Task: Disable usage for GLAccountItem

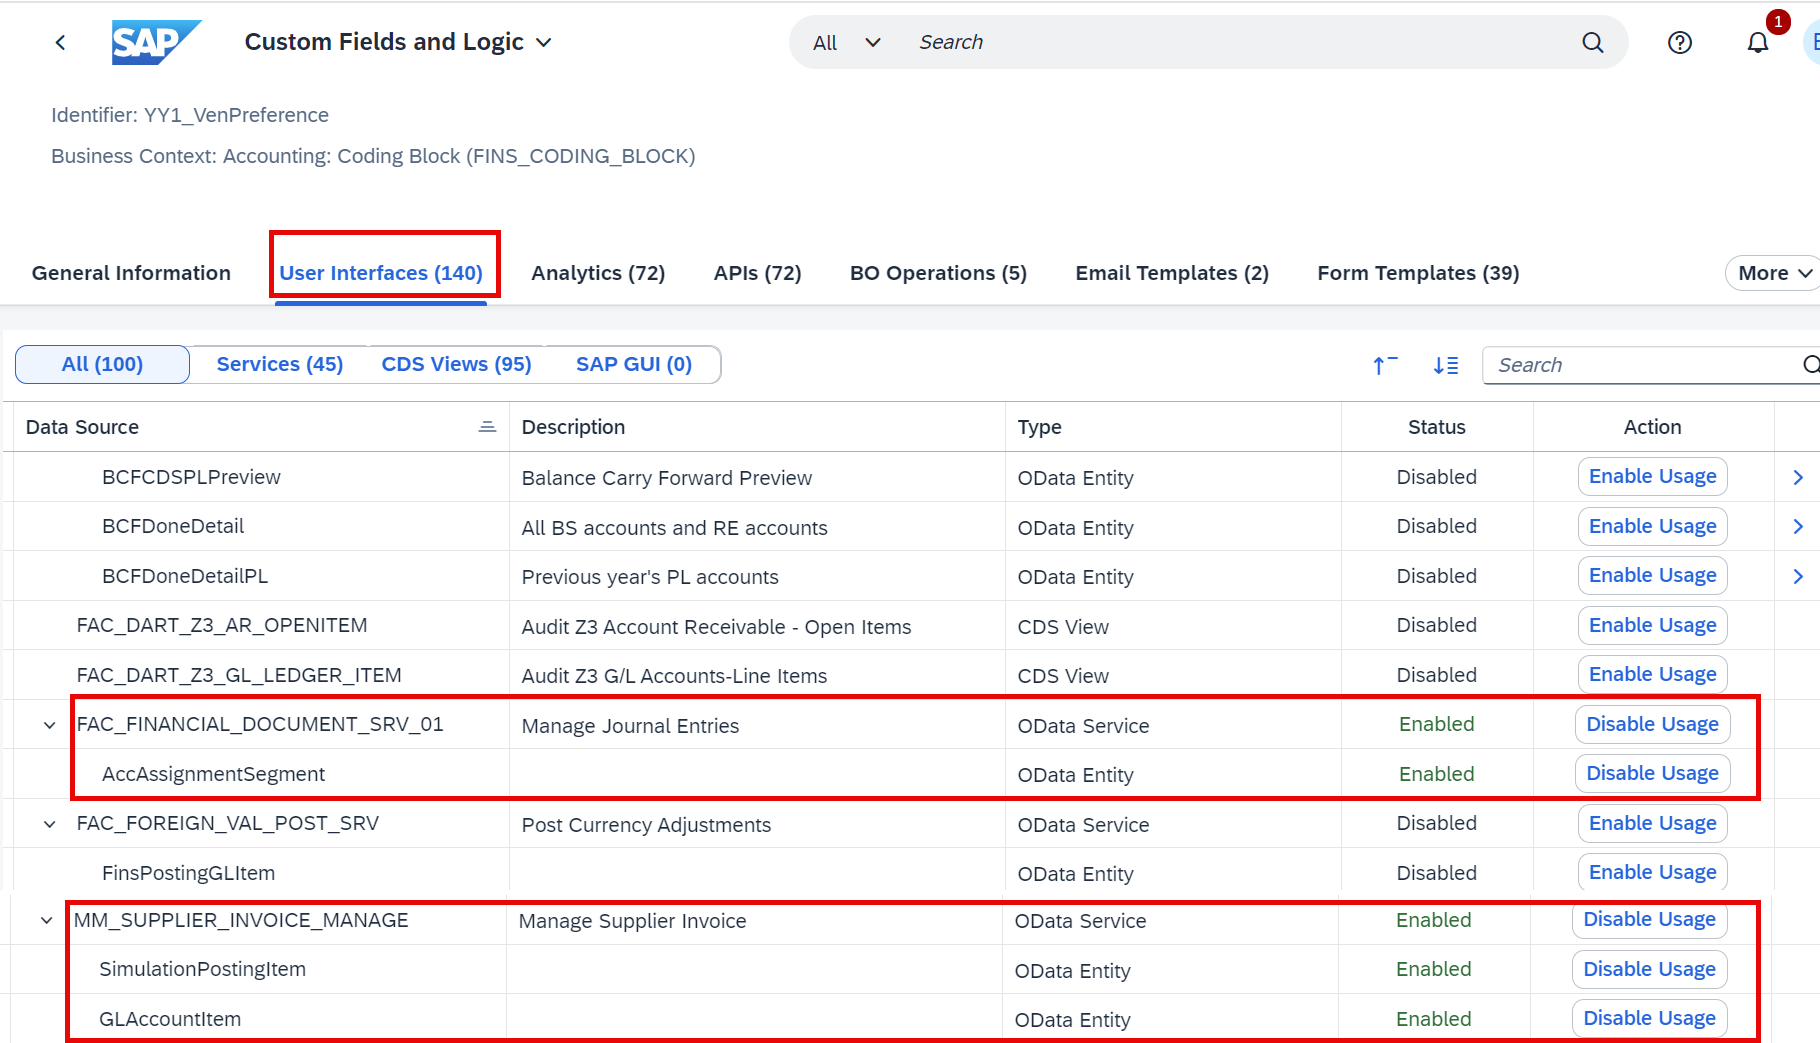Action: [x=1649, y=1018]
